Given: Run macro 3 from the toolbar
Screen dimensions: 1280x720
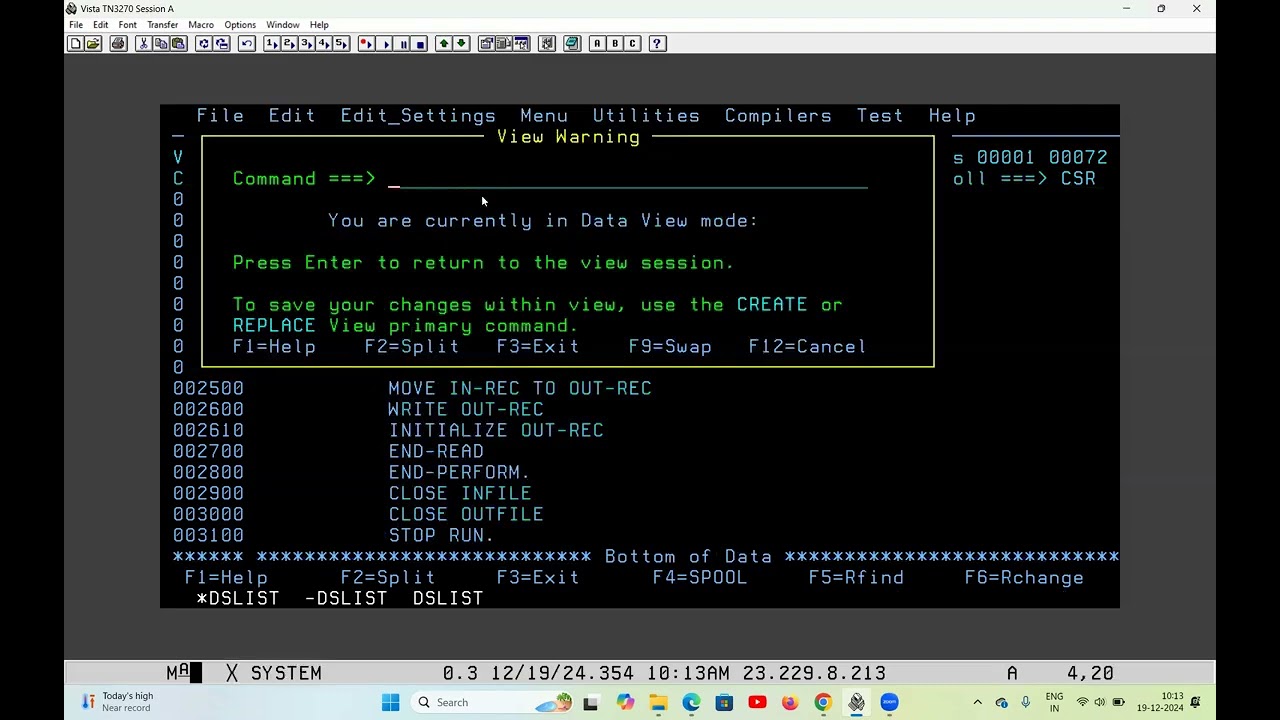Looking at the screenshot, I should [306, 44].
